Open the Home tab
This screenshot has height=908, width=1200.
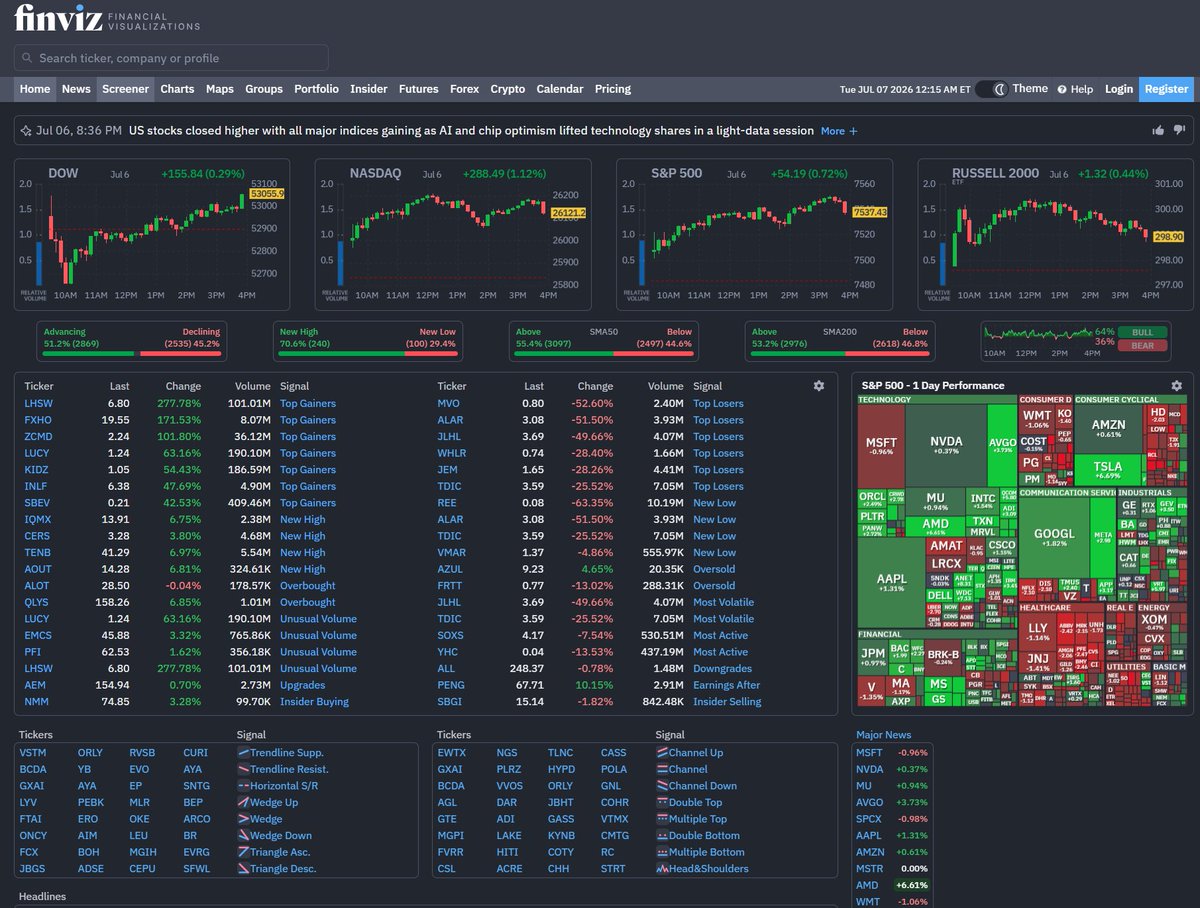click(35, 89)
